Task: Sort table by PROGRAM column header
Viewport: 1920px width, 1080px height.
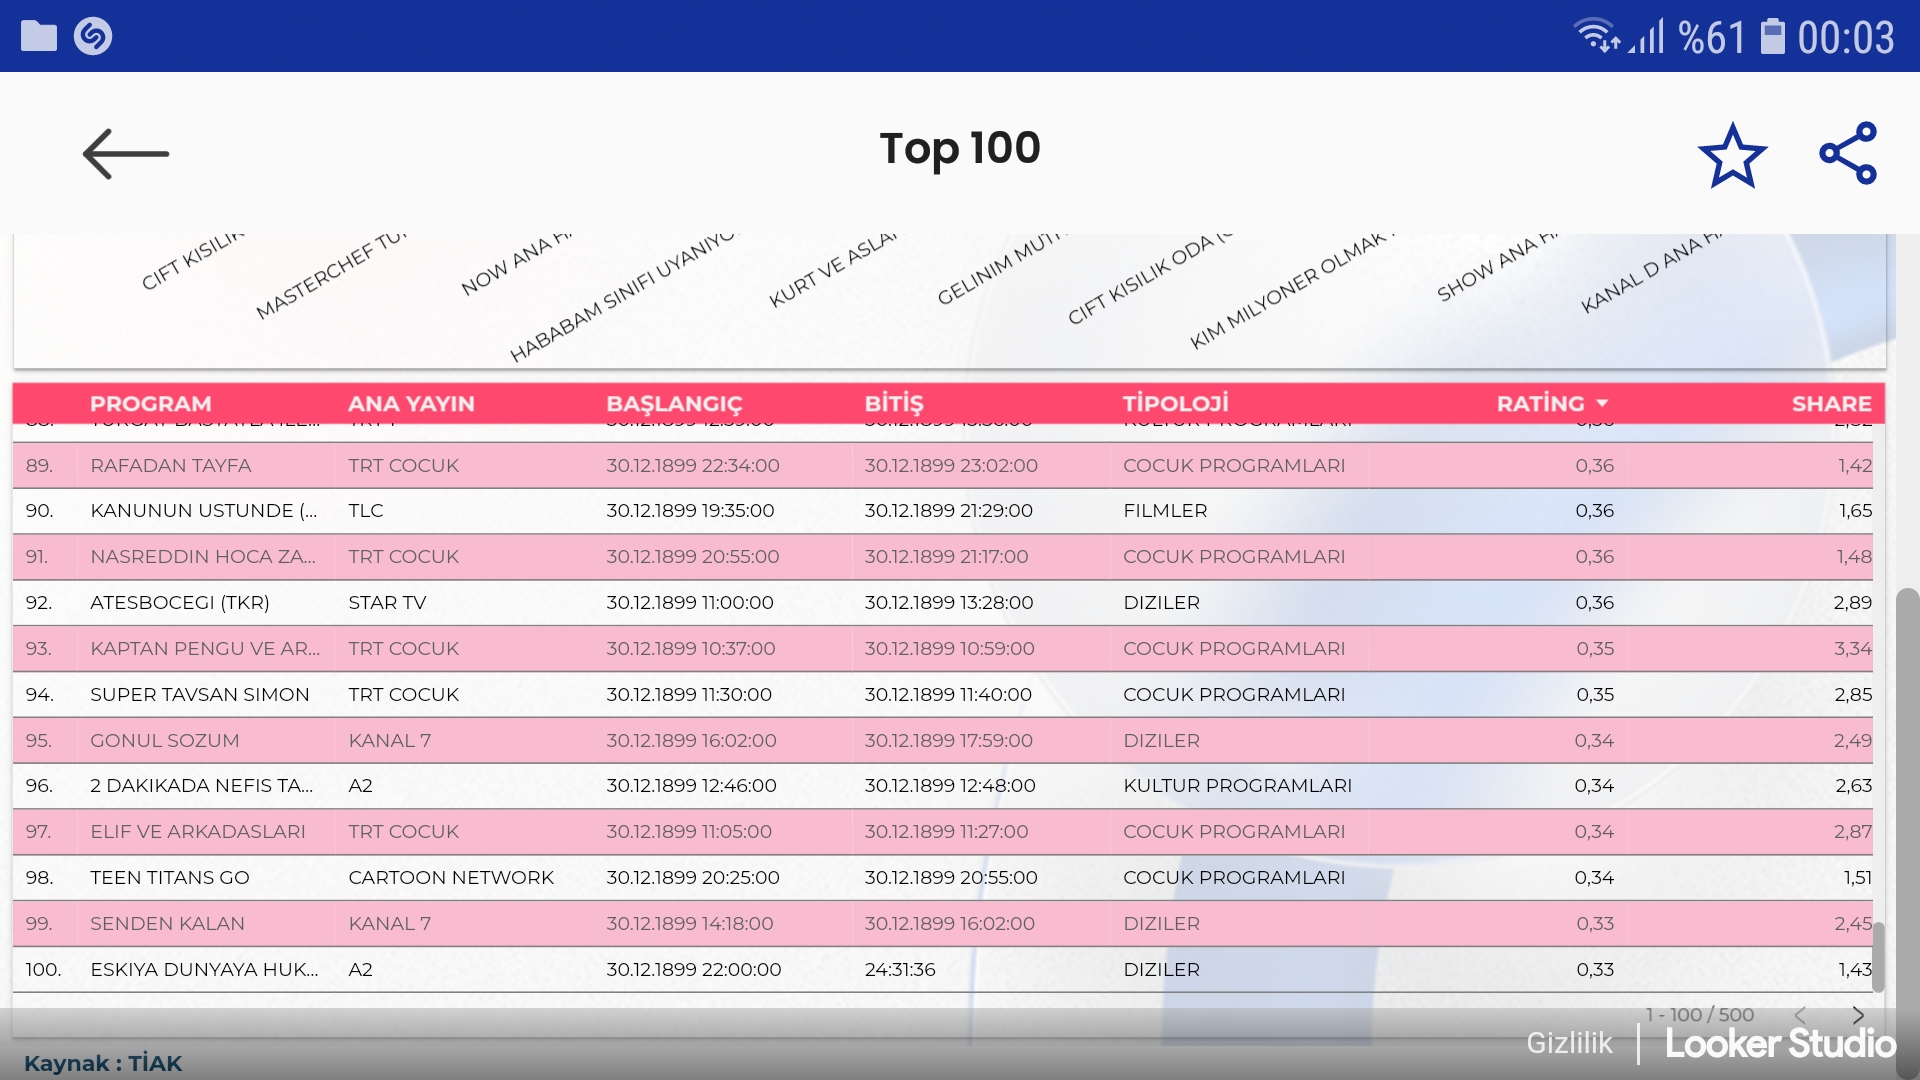Action: click(151, 403)
